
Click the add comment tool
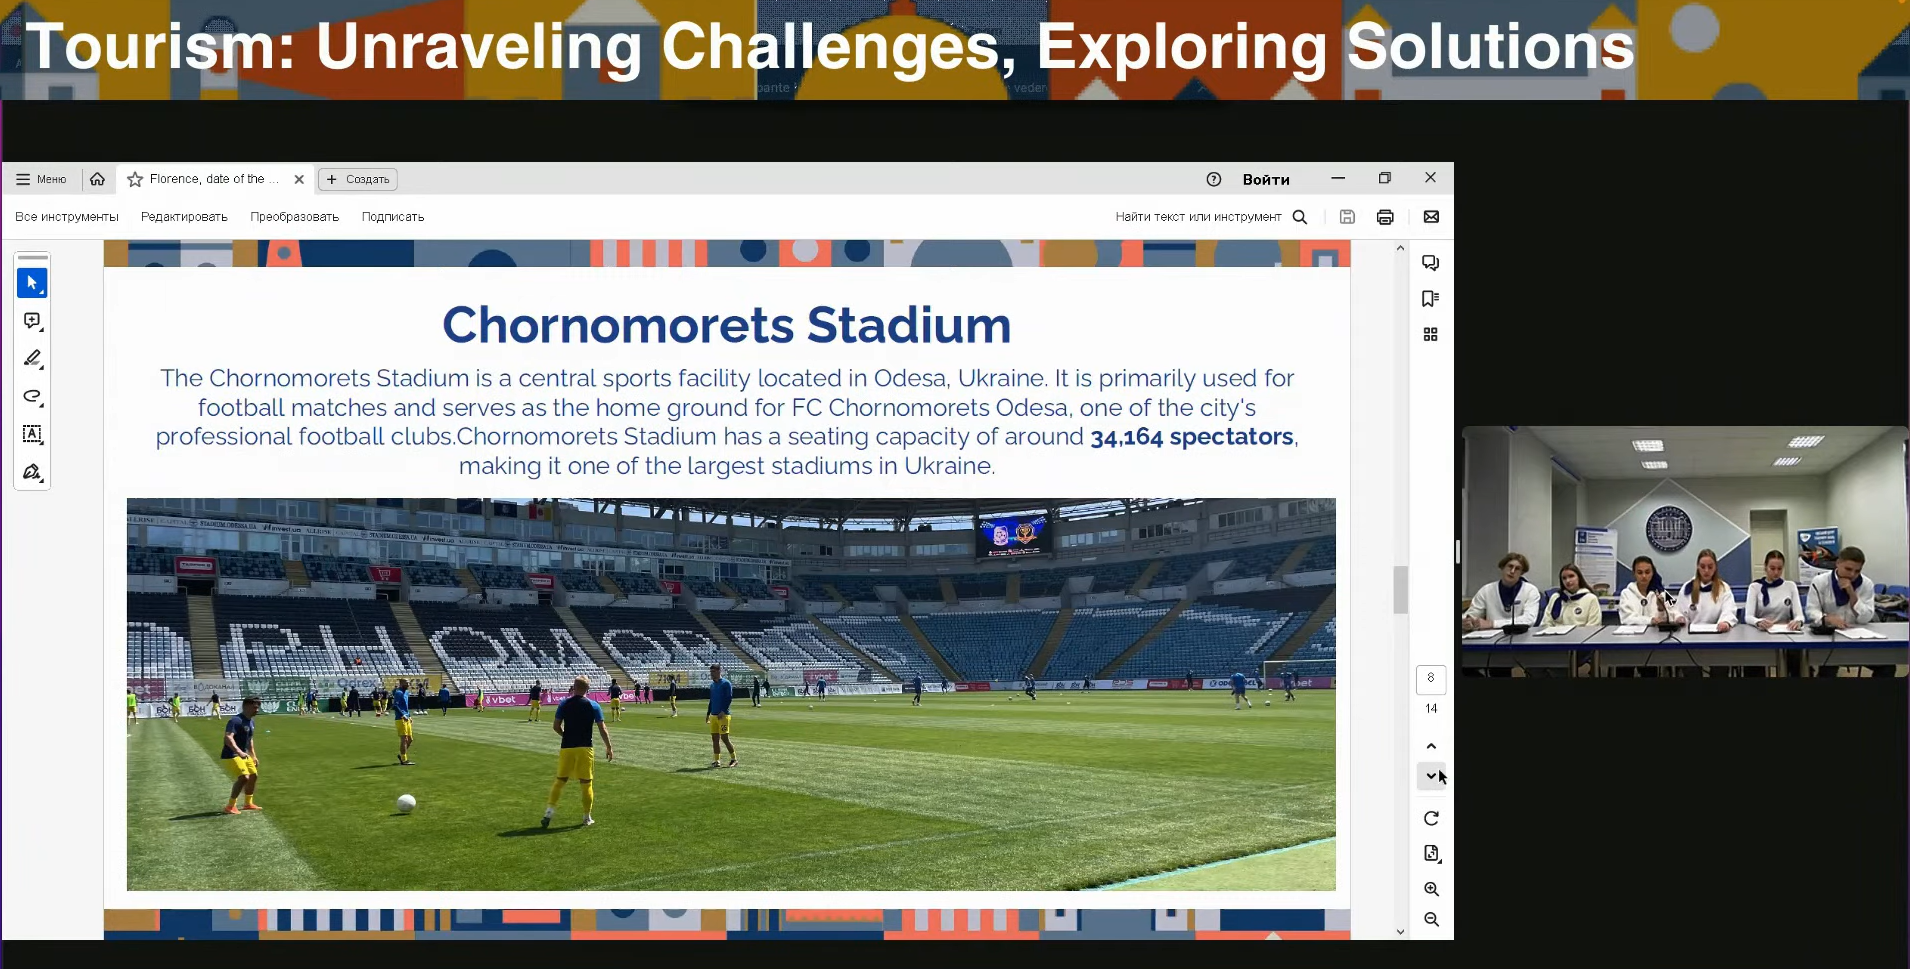(x=32, y=321)
